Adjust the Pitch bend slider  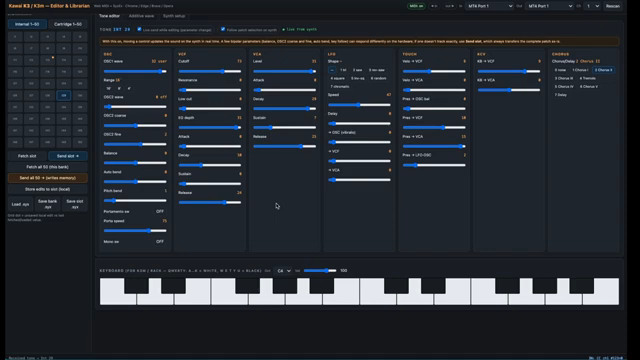point(135,200)
